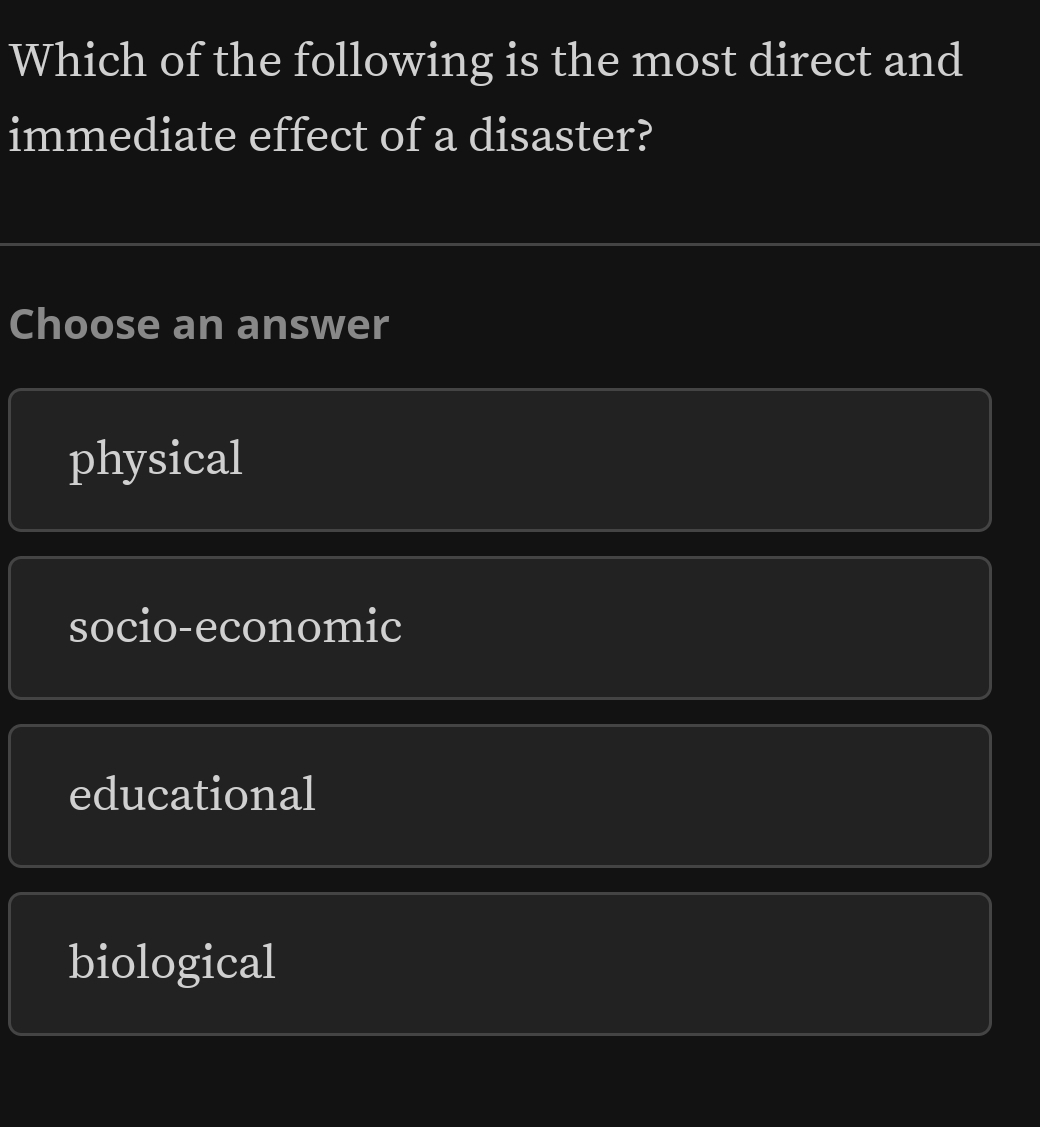Click the 'socio-economic' label text
Viewport: 1040px width, 1127px height.
[235, 628]
